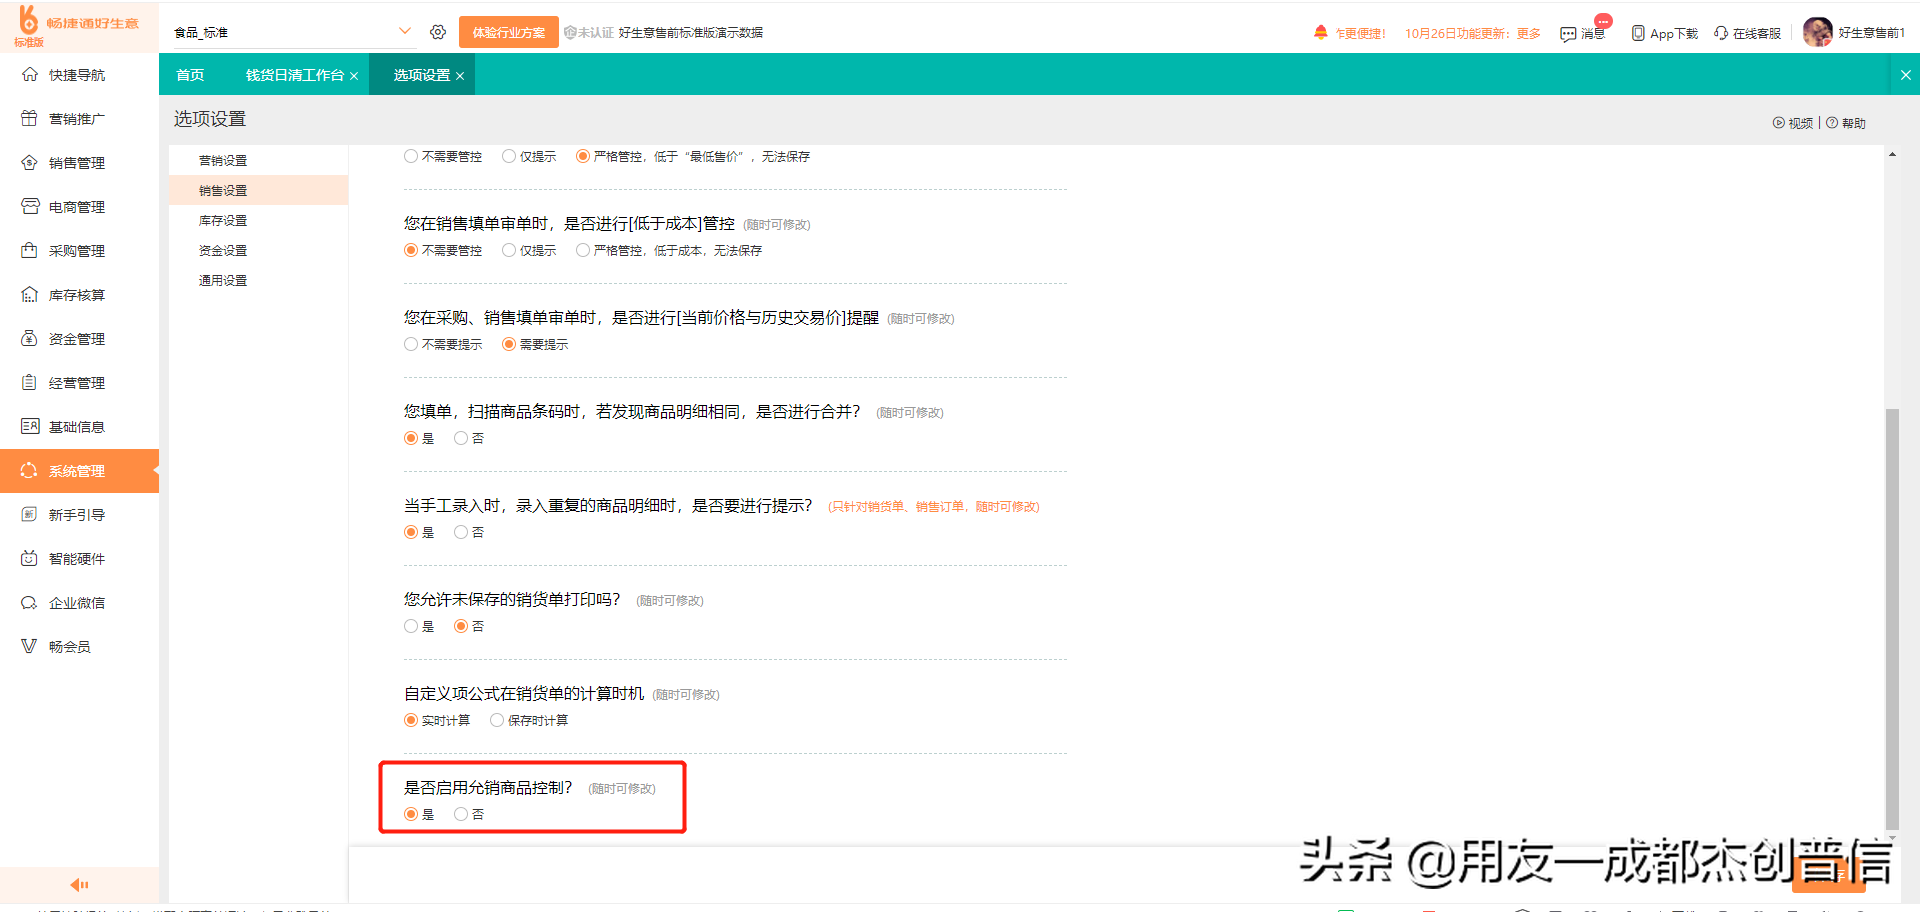Viewport: 1920px width, 912px height.
Task: Open the 企业微信 module
Action: coord(62,601)
